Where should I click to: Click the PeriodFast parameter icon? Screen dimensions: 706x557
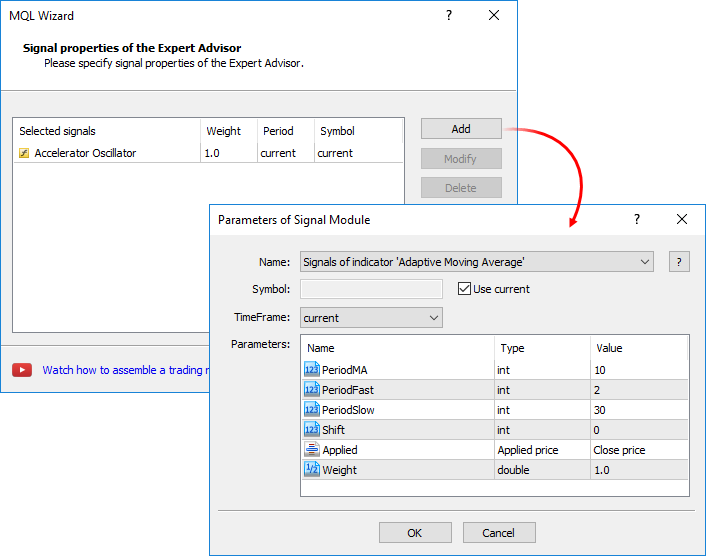(x=311, y=390)
